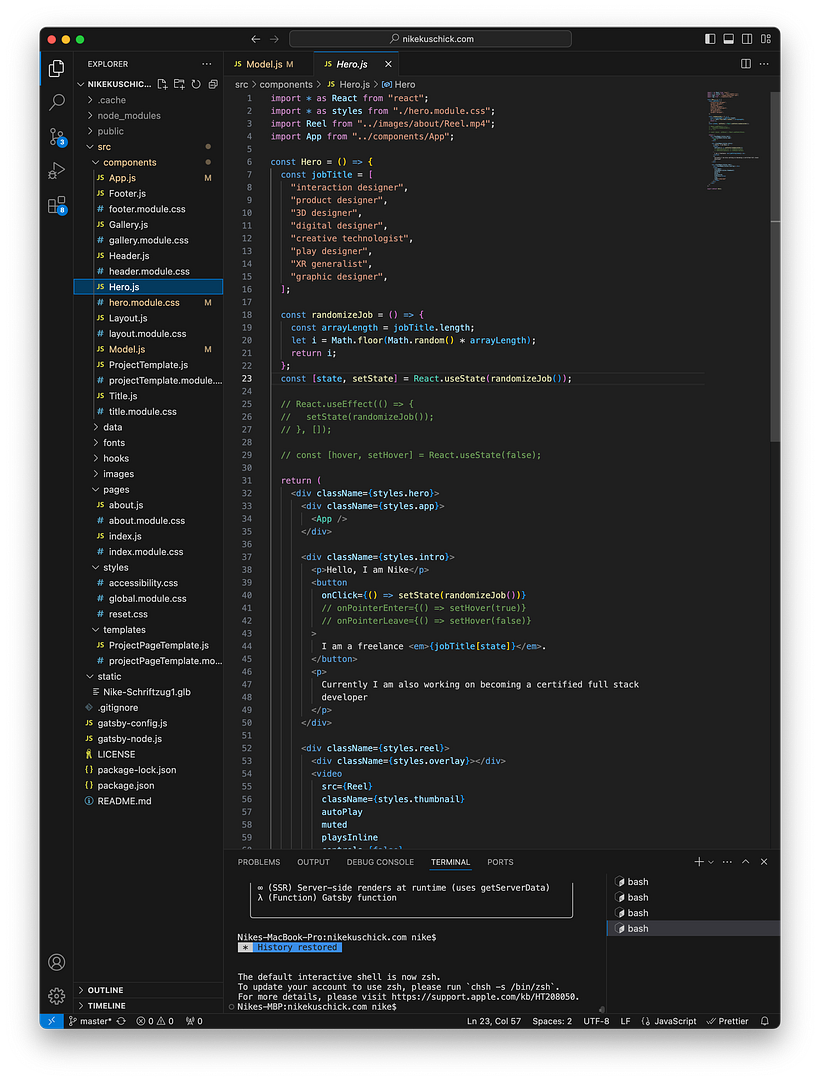Open the Accounts menu icon

pyautogui.click(x=57, y=962)
